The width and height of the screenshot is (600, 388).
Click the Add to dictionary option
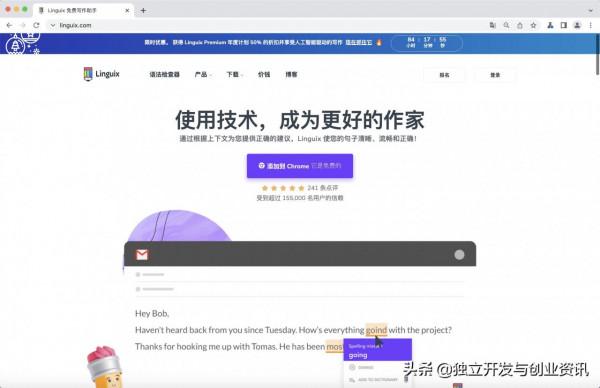tap(373, 380)
